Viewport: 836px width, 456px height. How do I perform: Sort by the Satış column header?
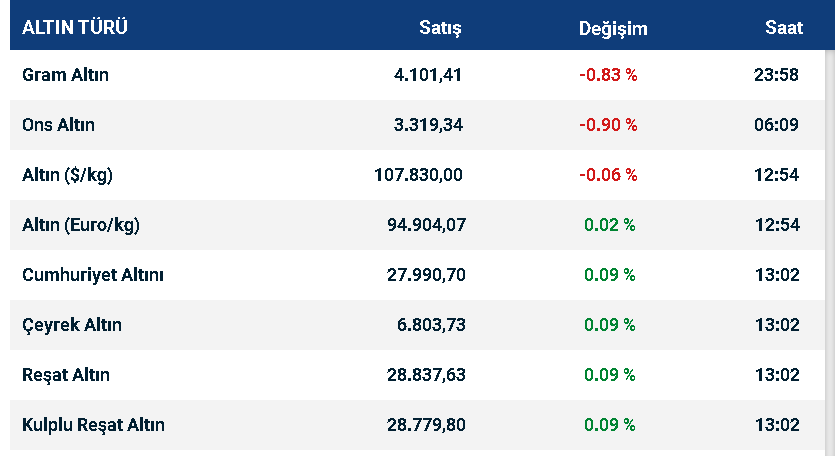pos(440,27)
